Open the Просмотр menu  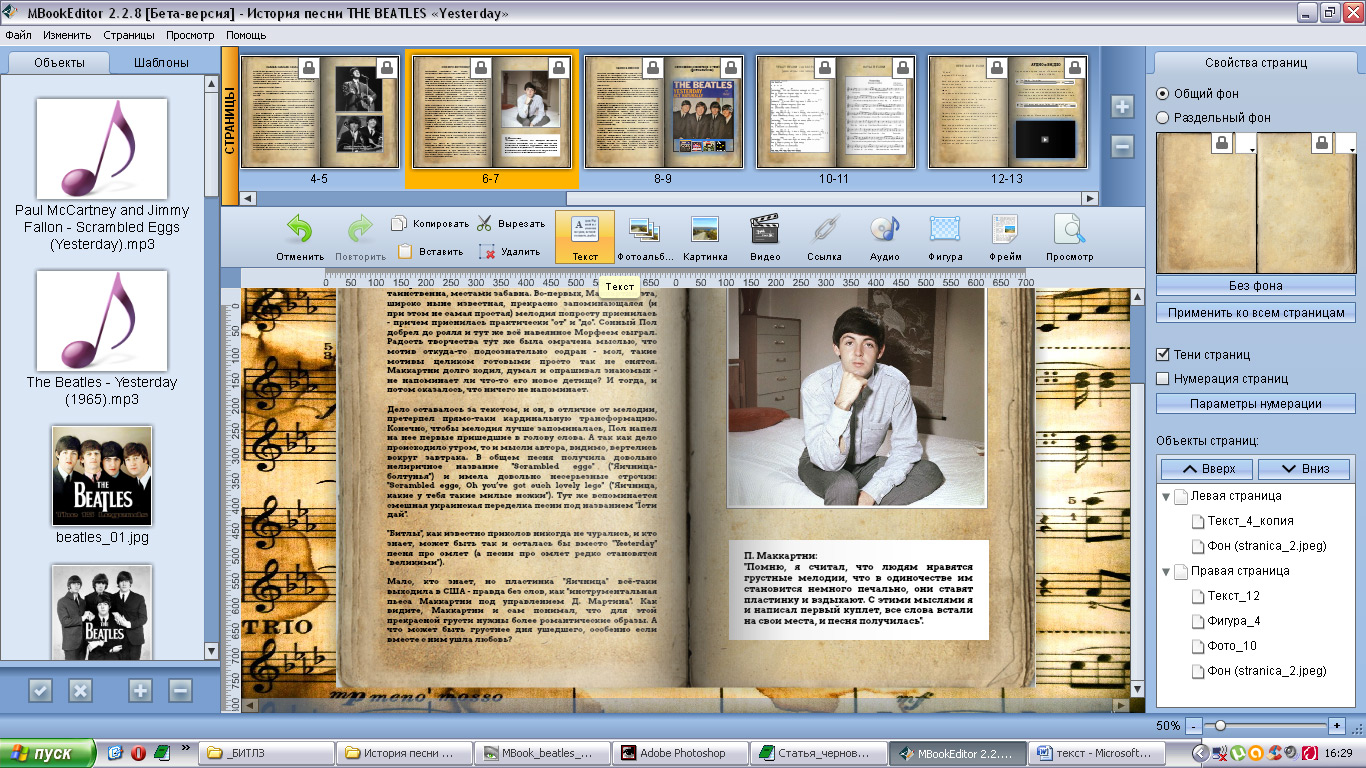pos(190,35)
